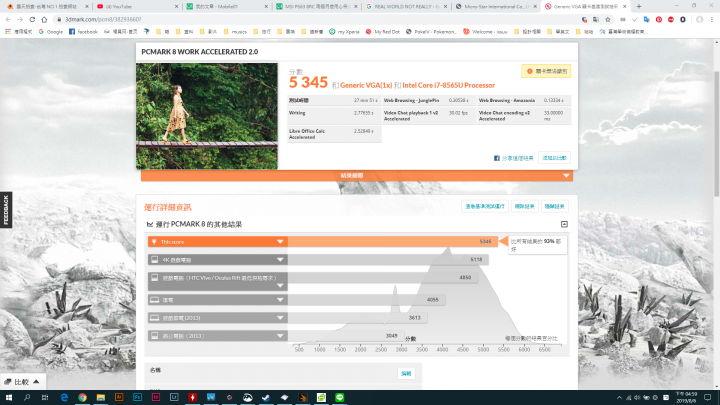Open the FEEDBACK side tab
Viewport: 720px width, 405px height.
(6, 210)
